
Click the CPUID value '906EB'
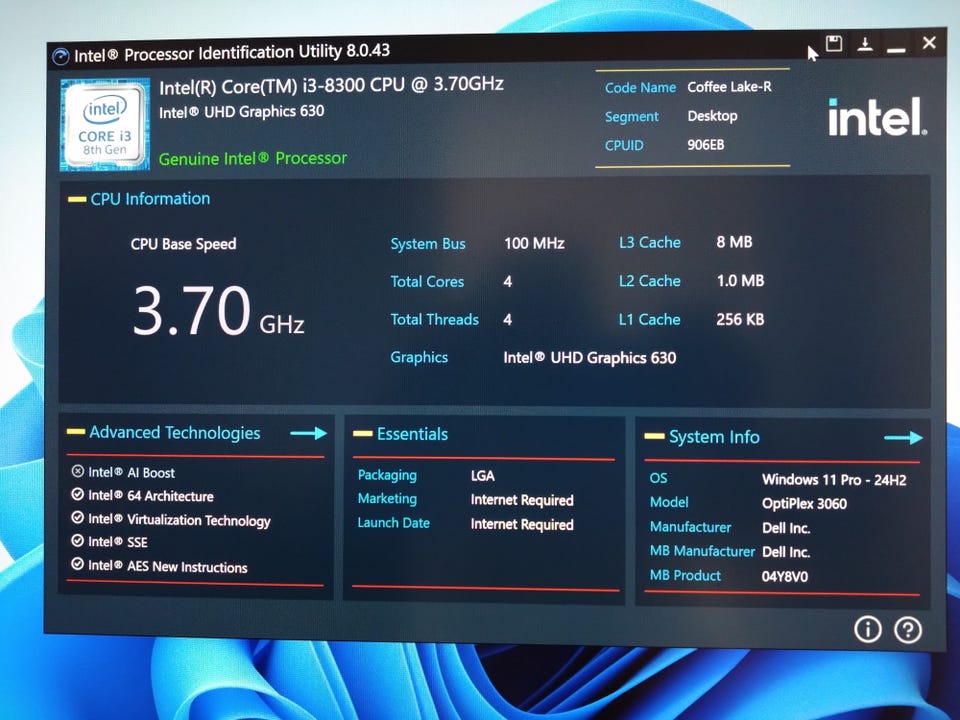point(705,145)
